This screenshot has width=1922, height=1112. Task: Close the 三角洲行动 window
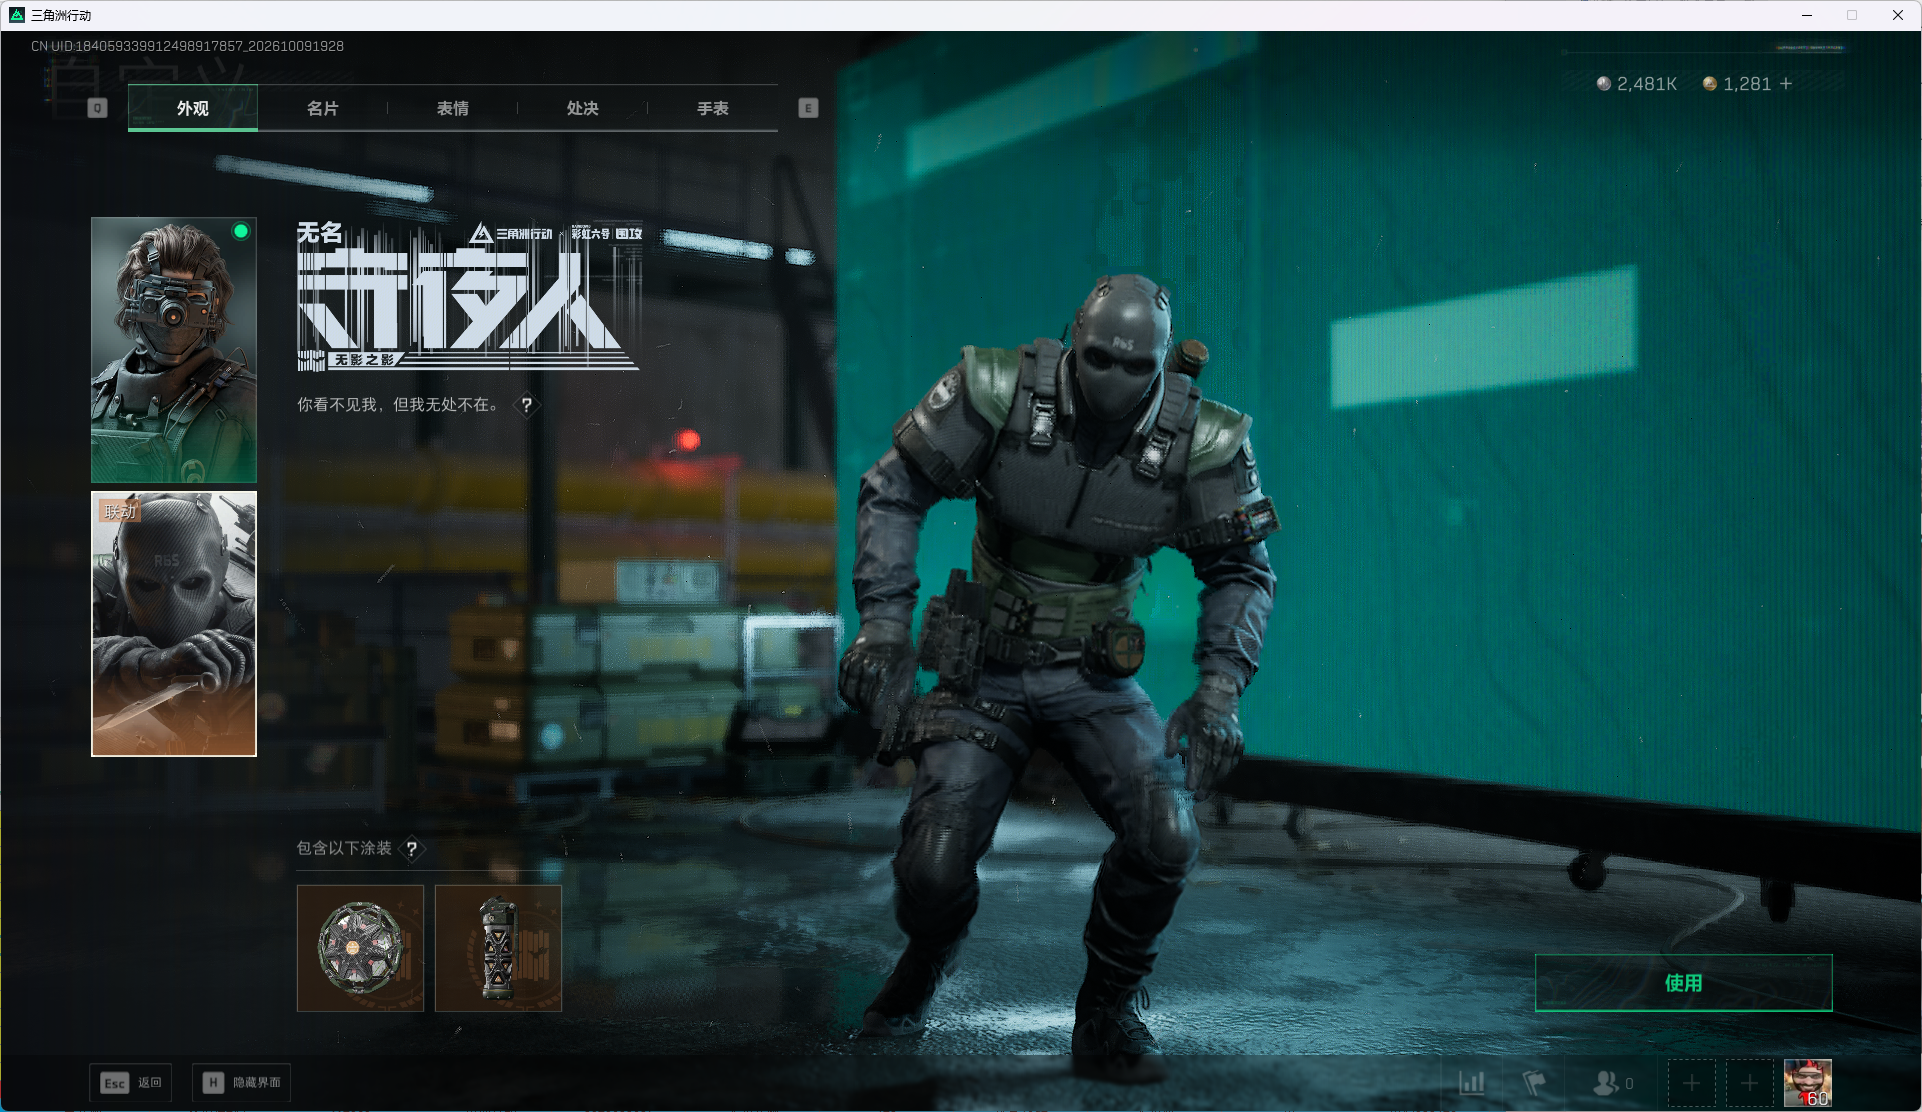[1897, 15]
